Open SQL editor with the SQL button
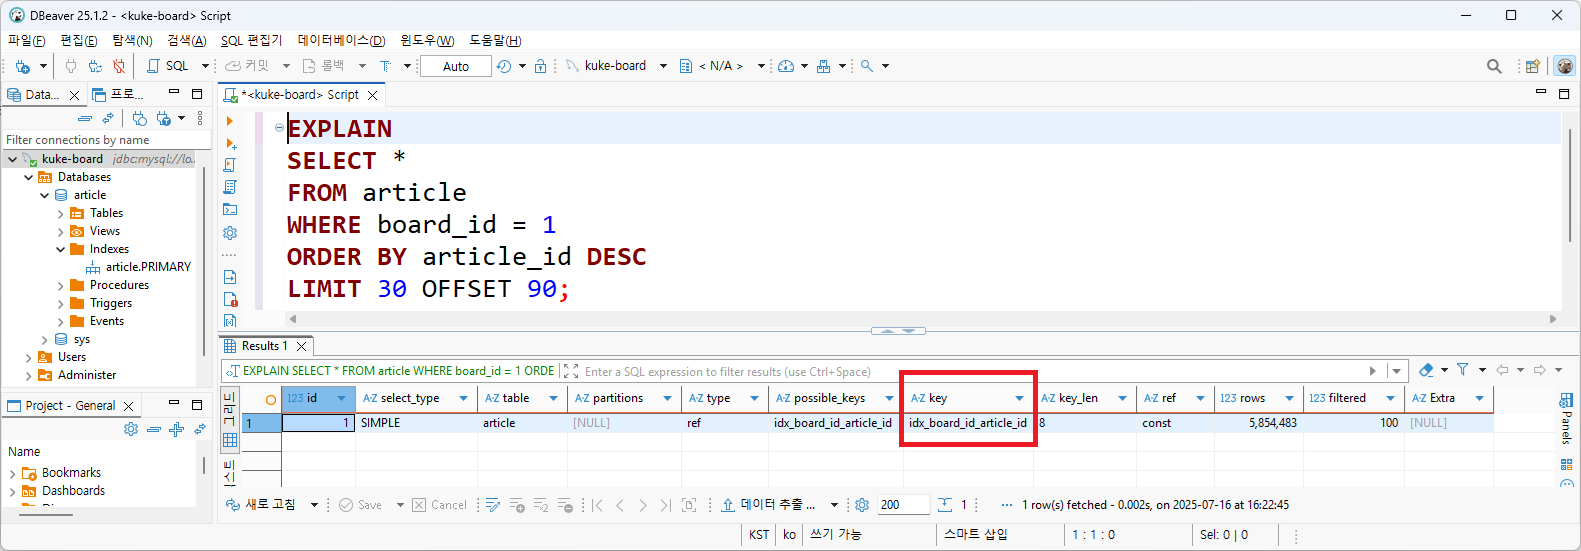 pos(168,66)
